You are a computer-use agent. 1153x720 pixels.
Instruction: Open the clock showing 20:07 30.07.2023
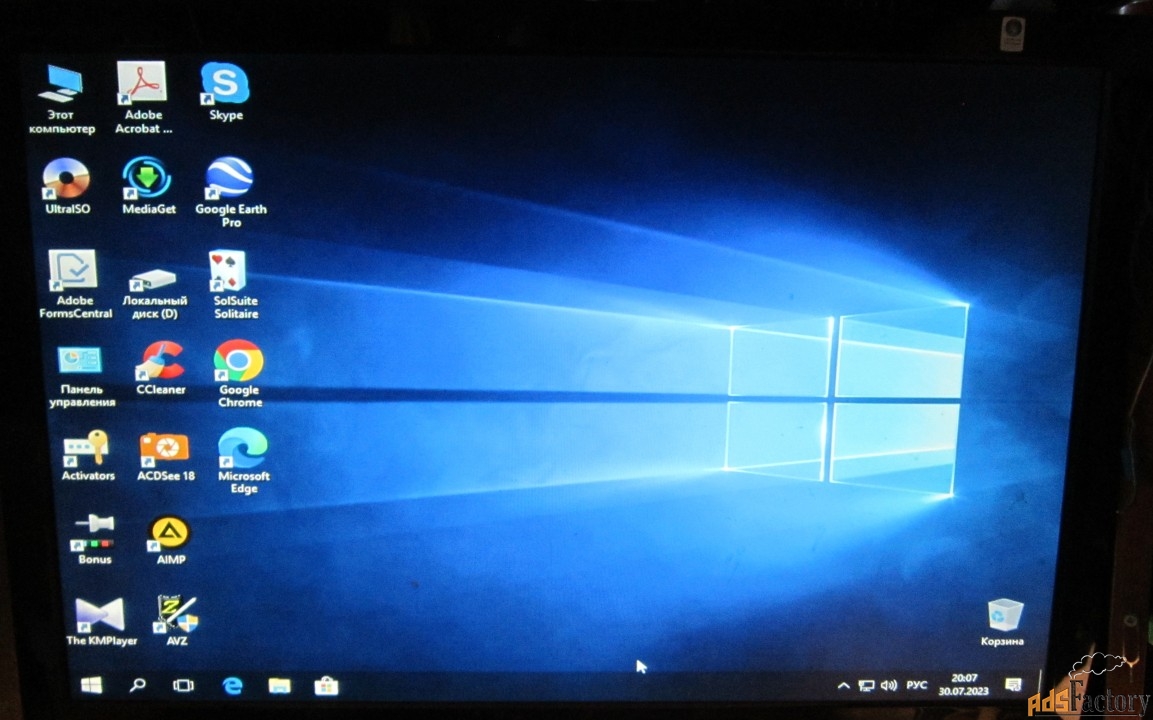click(963, 685)
